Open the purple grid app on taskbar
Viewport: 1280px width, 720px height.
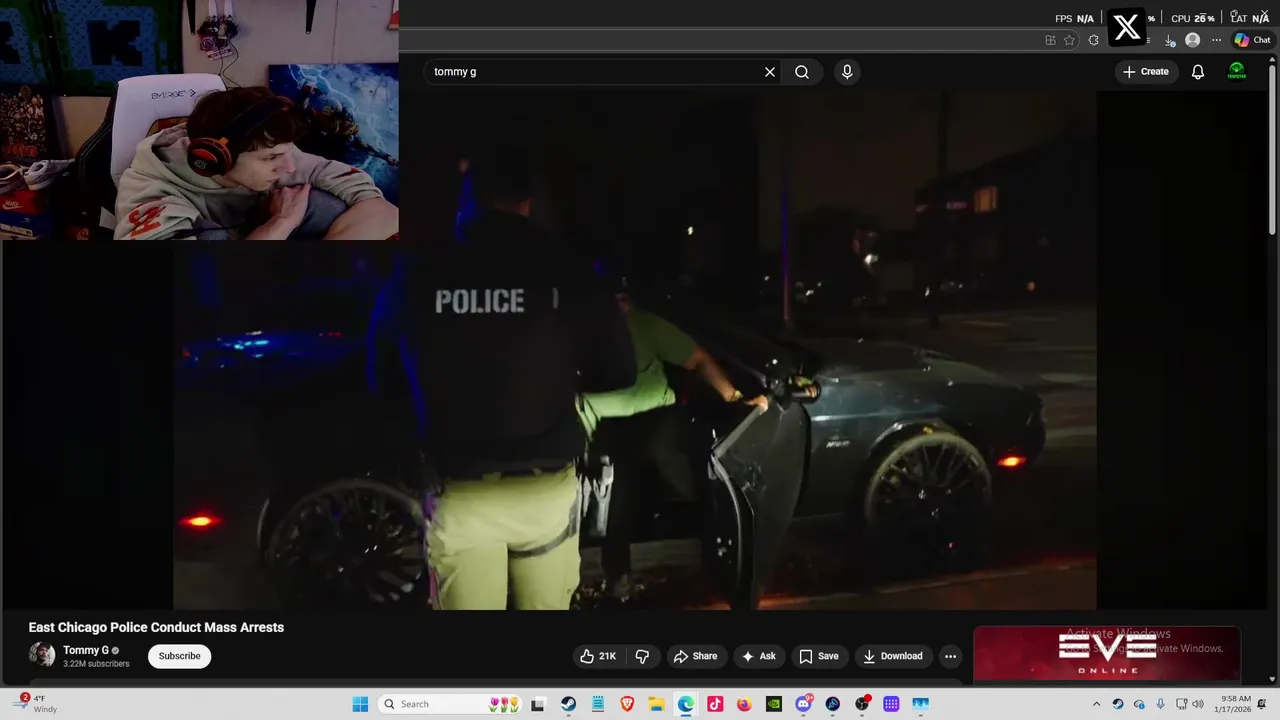click(x=891, y=704)
